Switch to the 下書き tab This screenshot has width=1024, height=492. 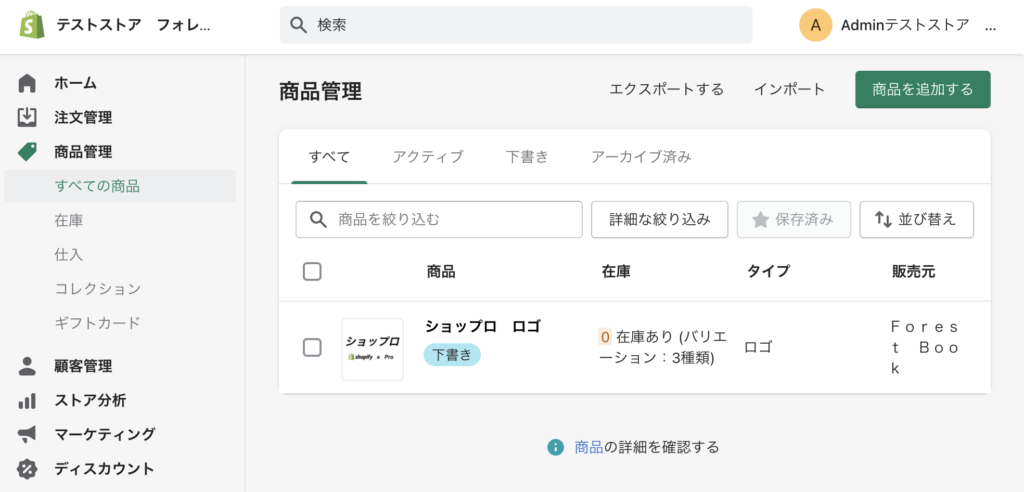coord(527,157)
